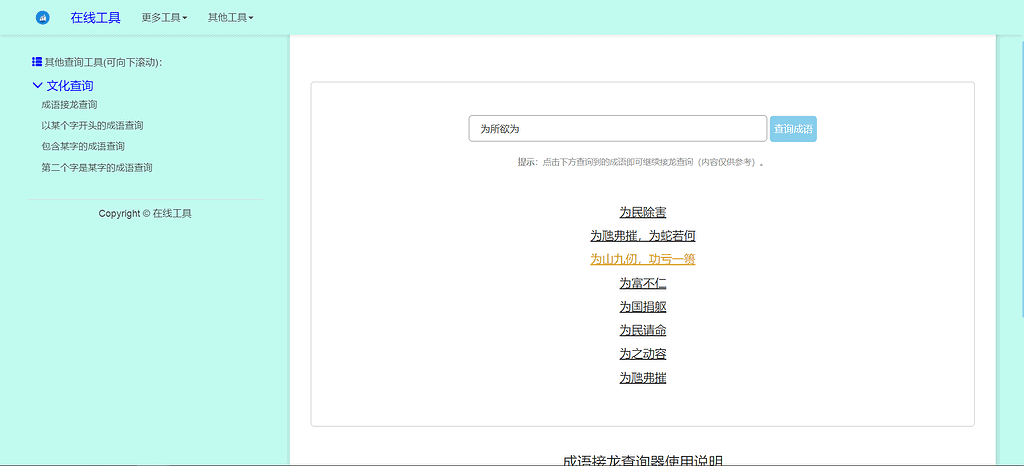Select the last idiom result 为虺弗摧
This screenshot has width=1024, height=466.
(643, 378)
